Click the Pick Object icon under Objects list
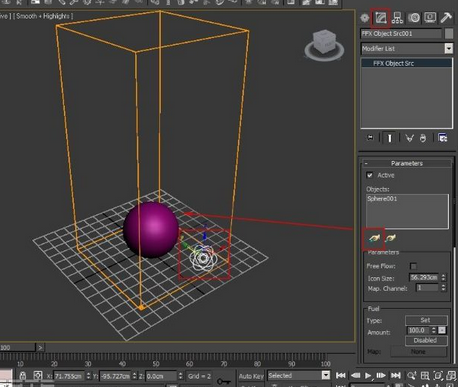The height and width of the screenshot is (387, 458). 374,238
